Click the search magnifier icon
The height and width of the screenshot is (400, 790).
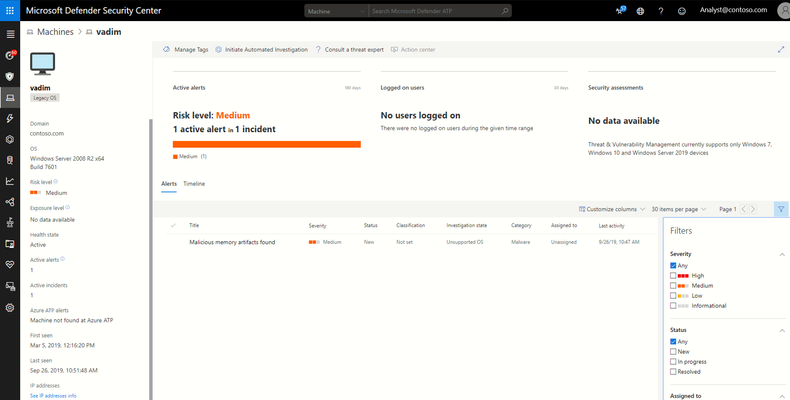[505, 11]
